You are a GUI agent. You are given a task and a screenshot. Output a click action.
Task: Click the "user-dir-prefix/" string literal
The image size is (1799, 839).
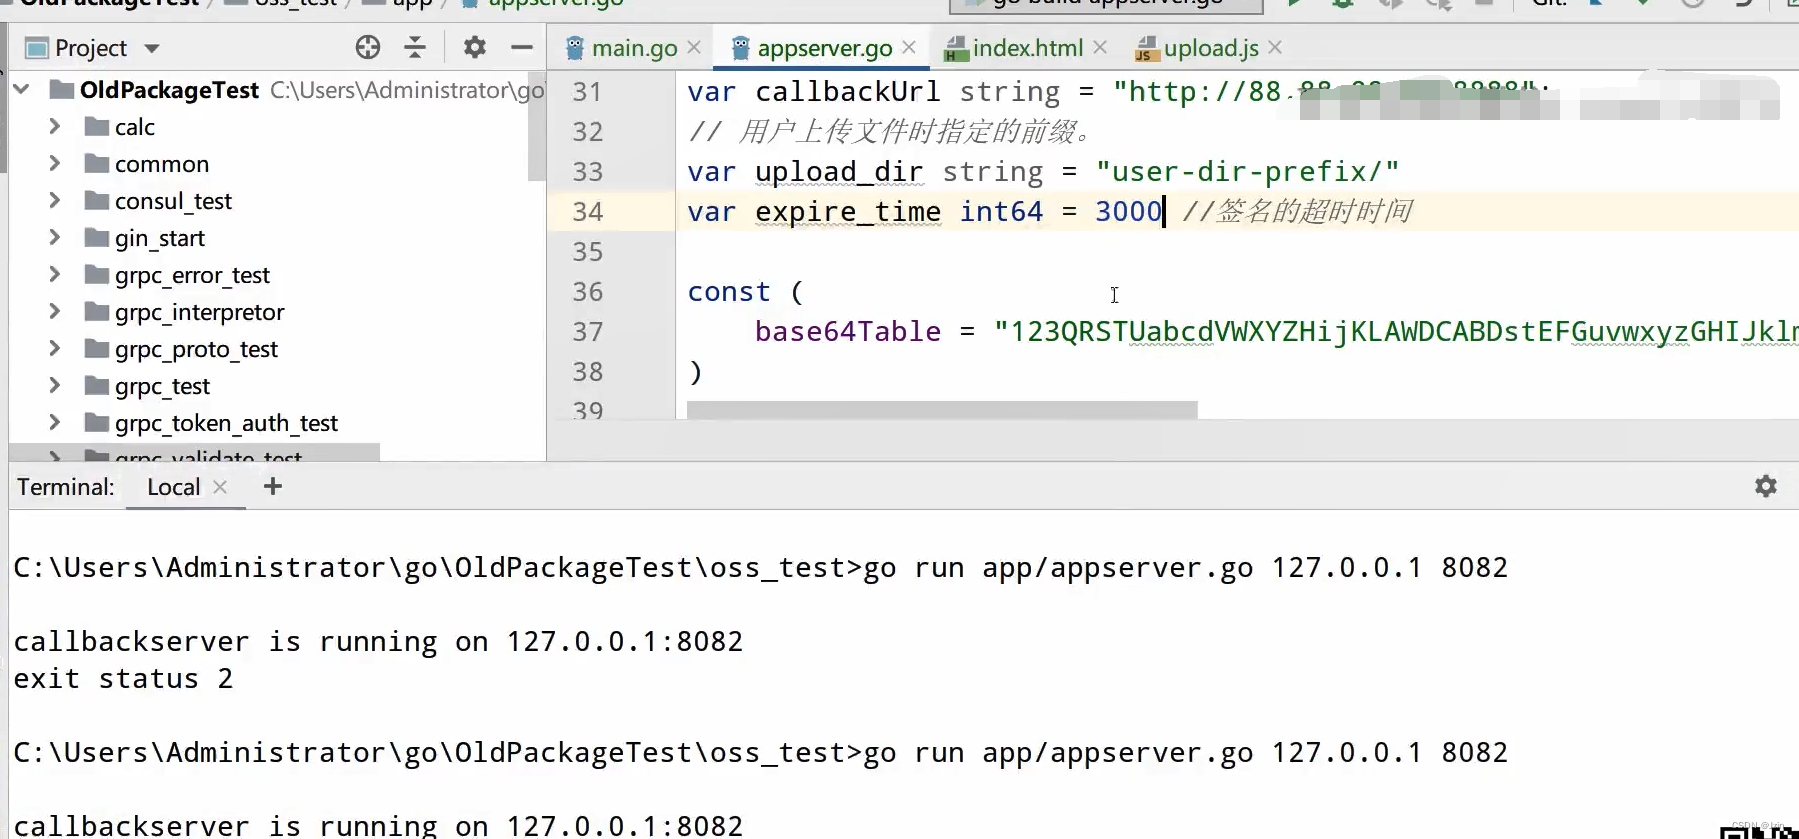pos(1247,172)
